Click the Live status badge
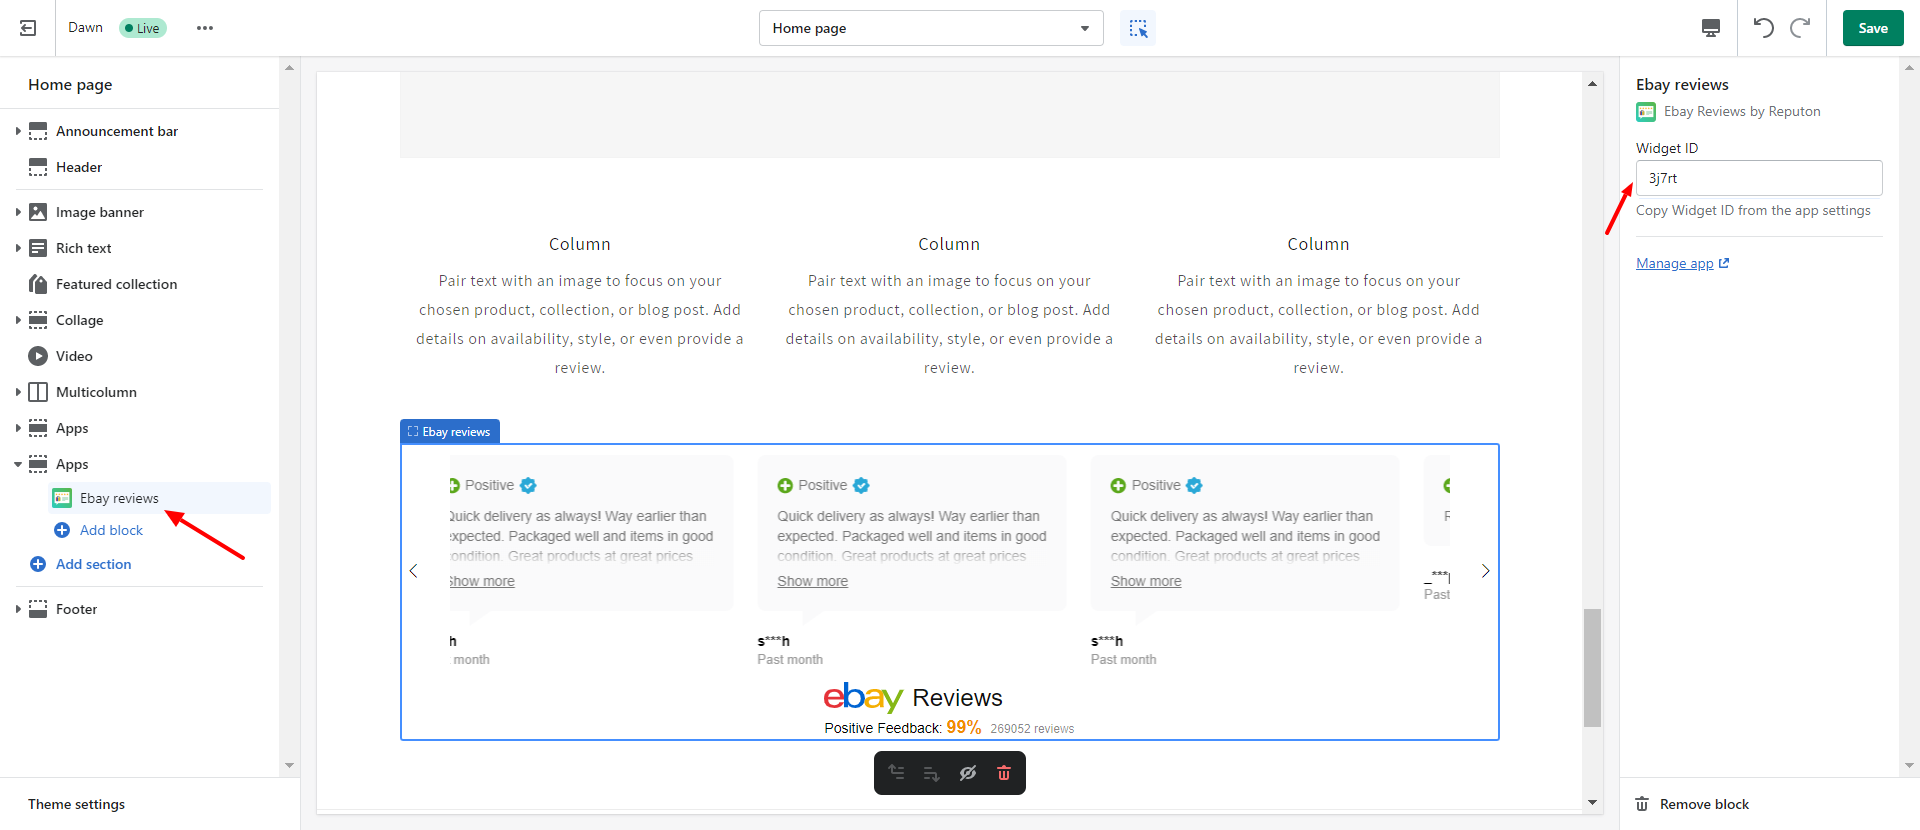Viewport: 1920px width, 830px height. (x=142, y=28)
